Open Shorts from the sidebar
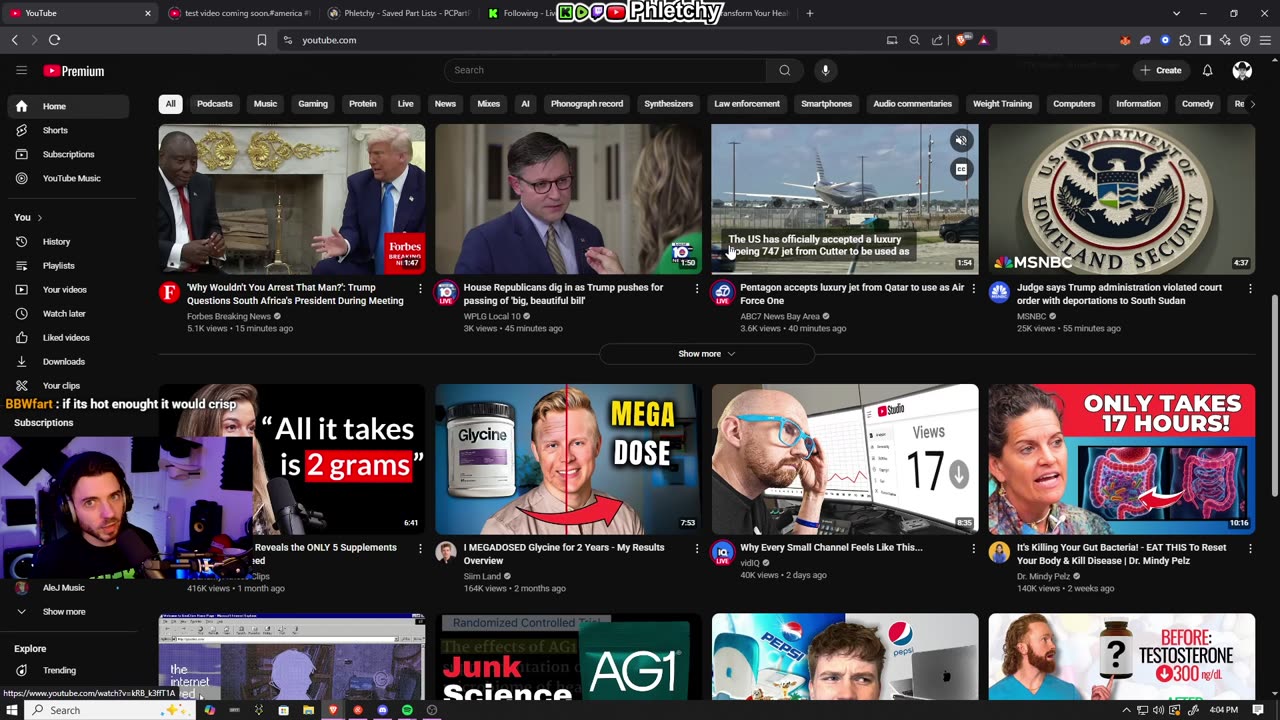The image size is (1280, 720). tap(55, 130)
